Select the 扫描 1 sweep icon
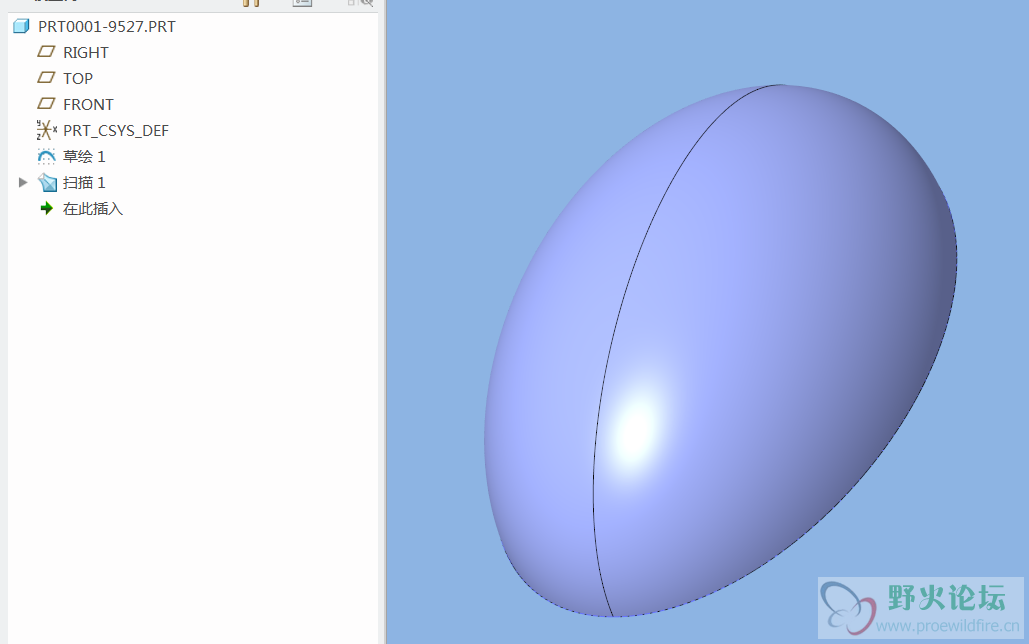 (47, 182)
